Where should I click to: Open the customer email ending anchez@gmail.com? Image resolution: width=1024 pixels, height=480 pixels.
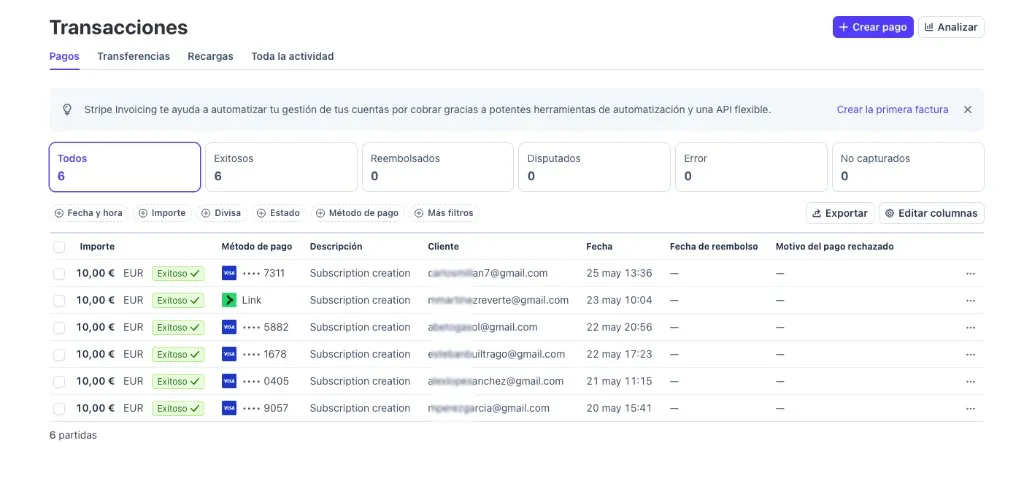(x=496, y=381)
